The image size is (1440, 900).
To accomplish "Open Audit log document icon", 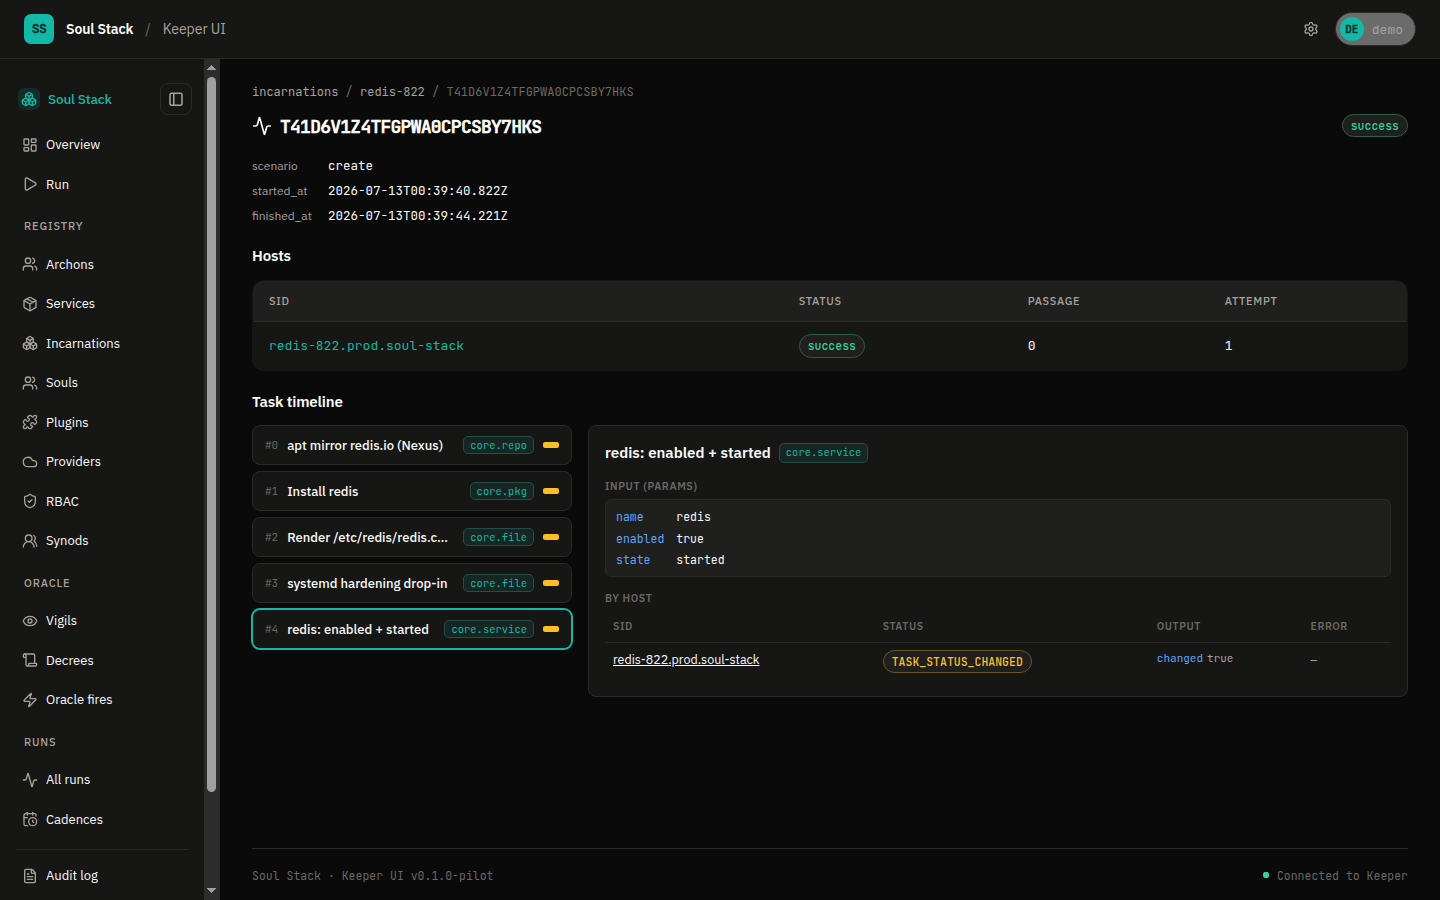I will [30, 876].
